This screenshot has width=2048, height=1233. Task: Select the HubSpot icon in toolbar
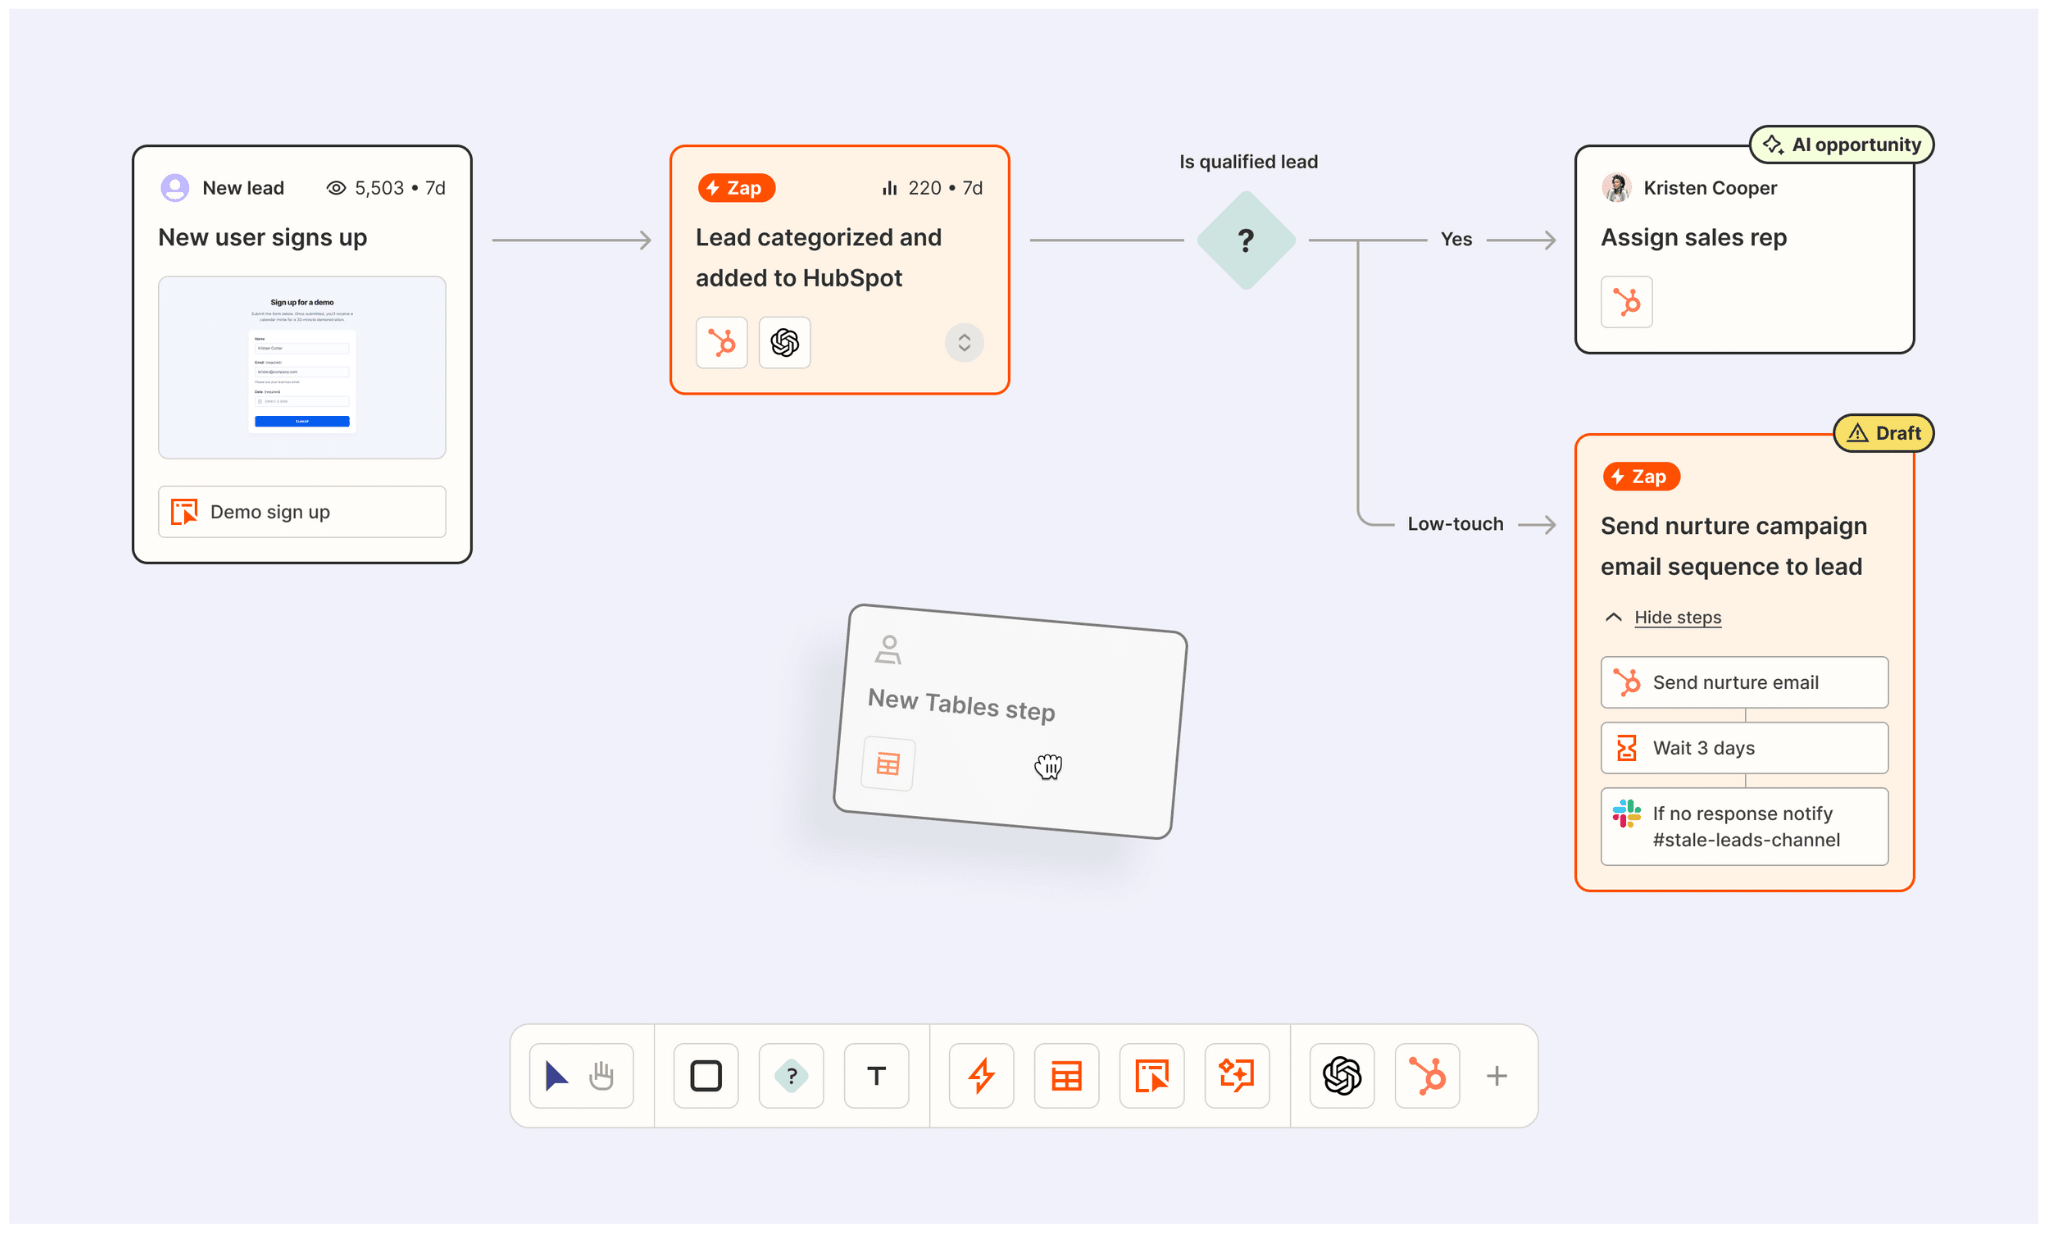point(1428,1075)
